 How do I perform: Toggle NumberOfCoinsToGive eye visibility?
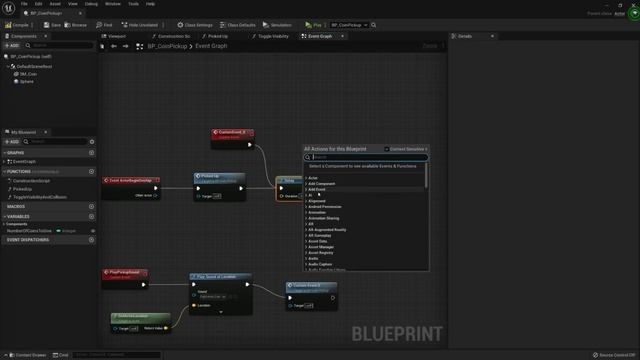click(93, 231)
